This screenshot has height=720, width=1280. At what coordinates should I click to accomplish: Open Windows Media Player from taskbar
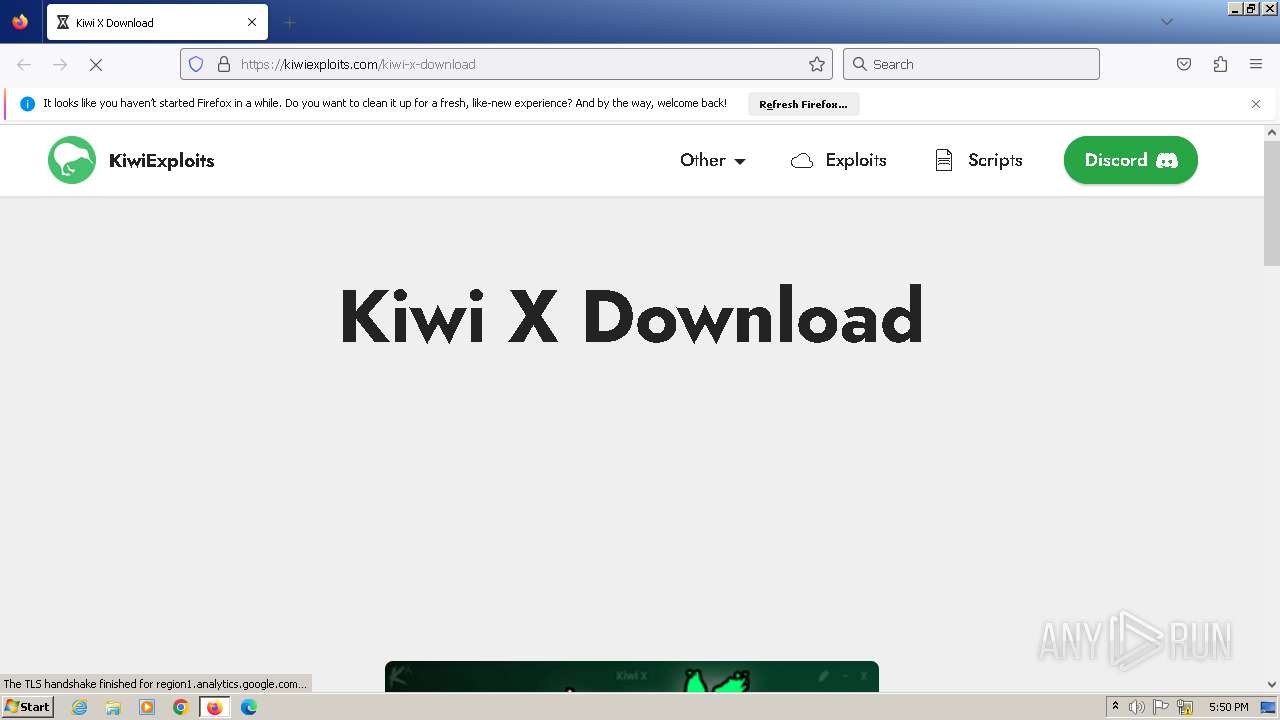(x=147, y=707)
